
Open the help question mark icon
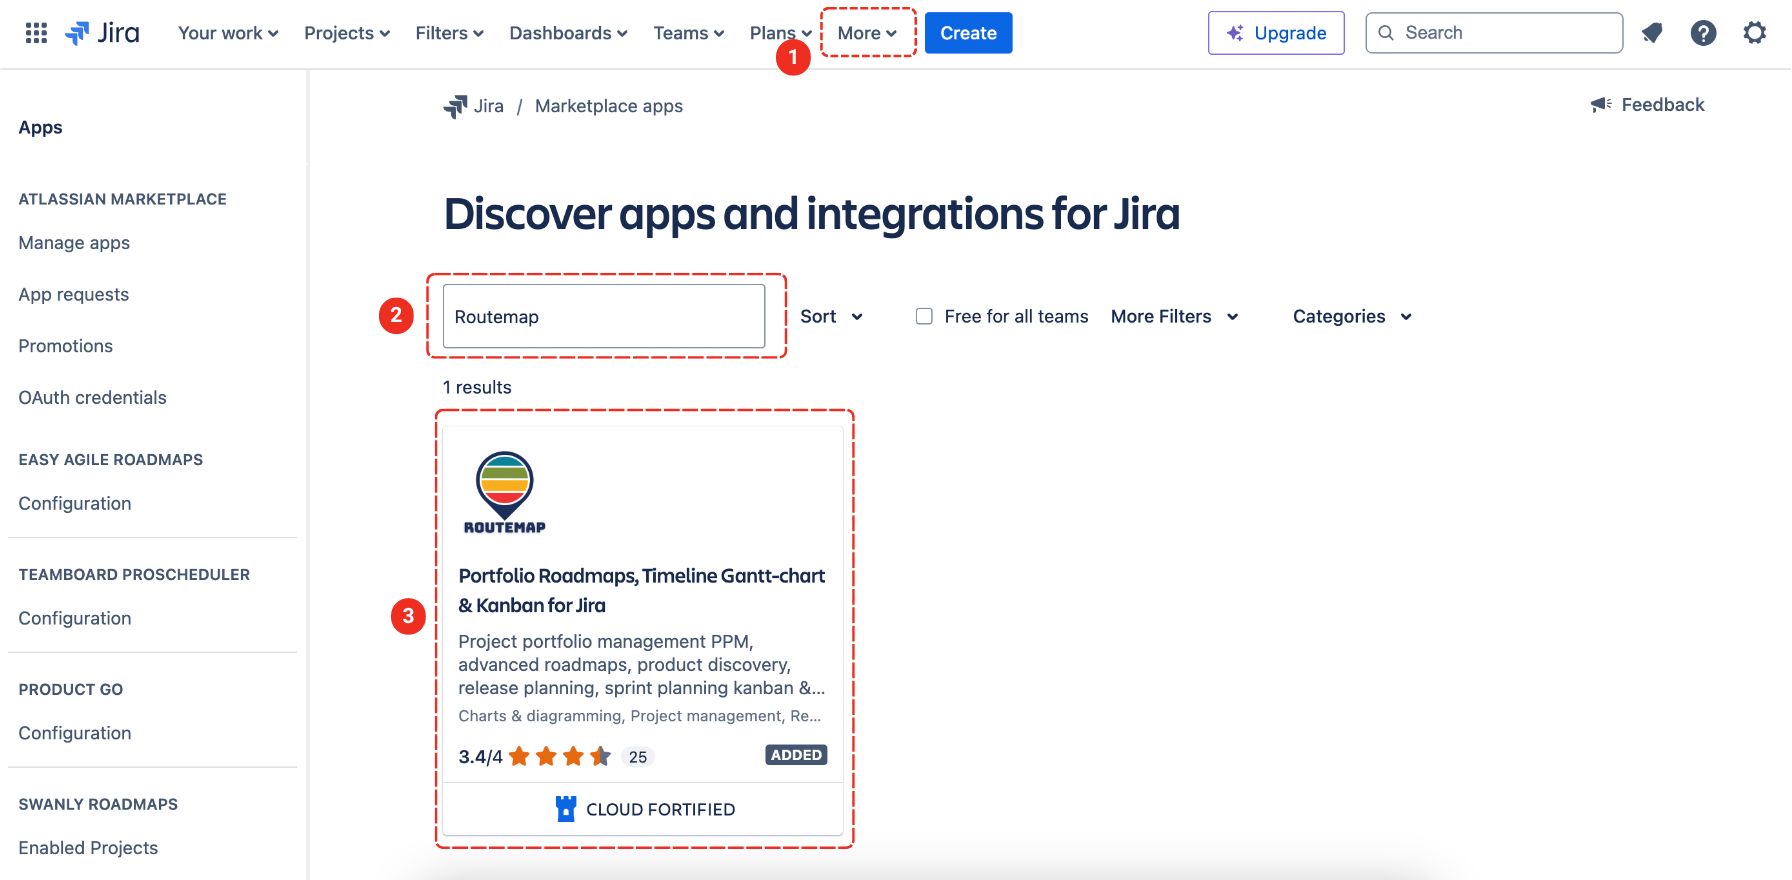(1703, 33)
